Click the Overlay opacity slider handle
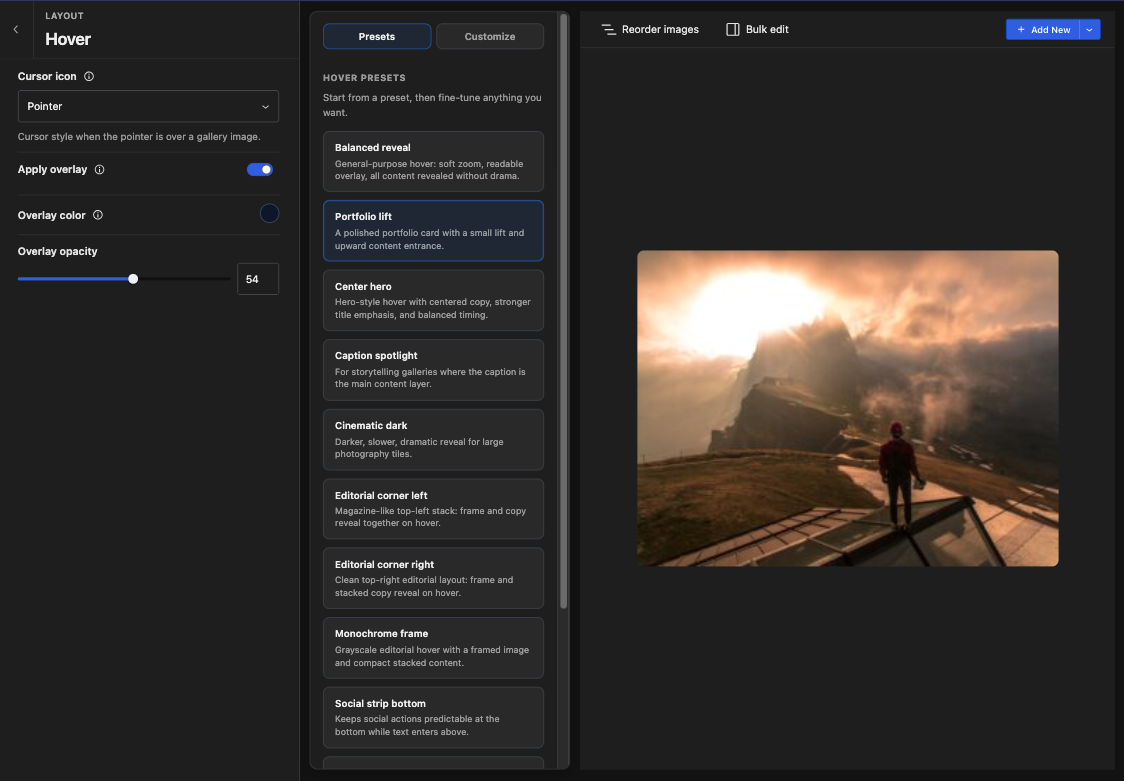Screen dimensions: 1124x781 tap(133, 279)
